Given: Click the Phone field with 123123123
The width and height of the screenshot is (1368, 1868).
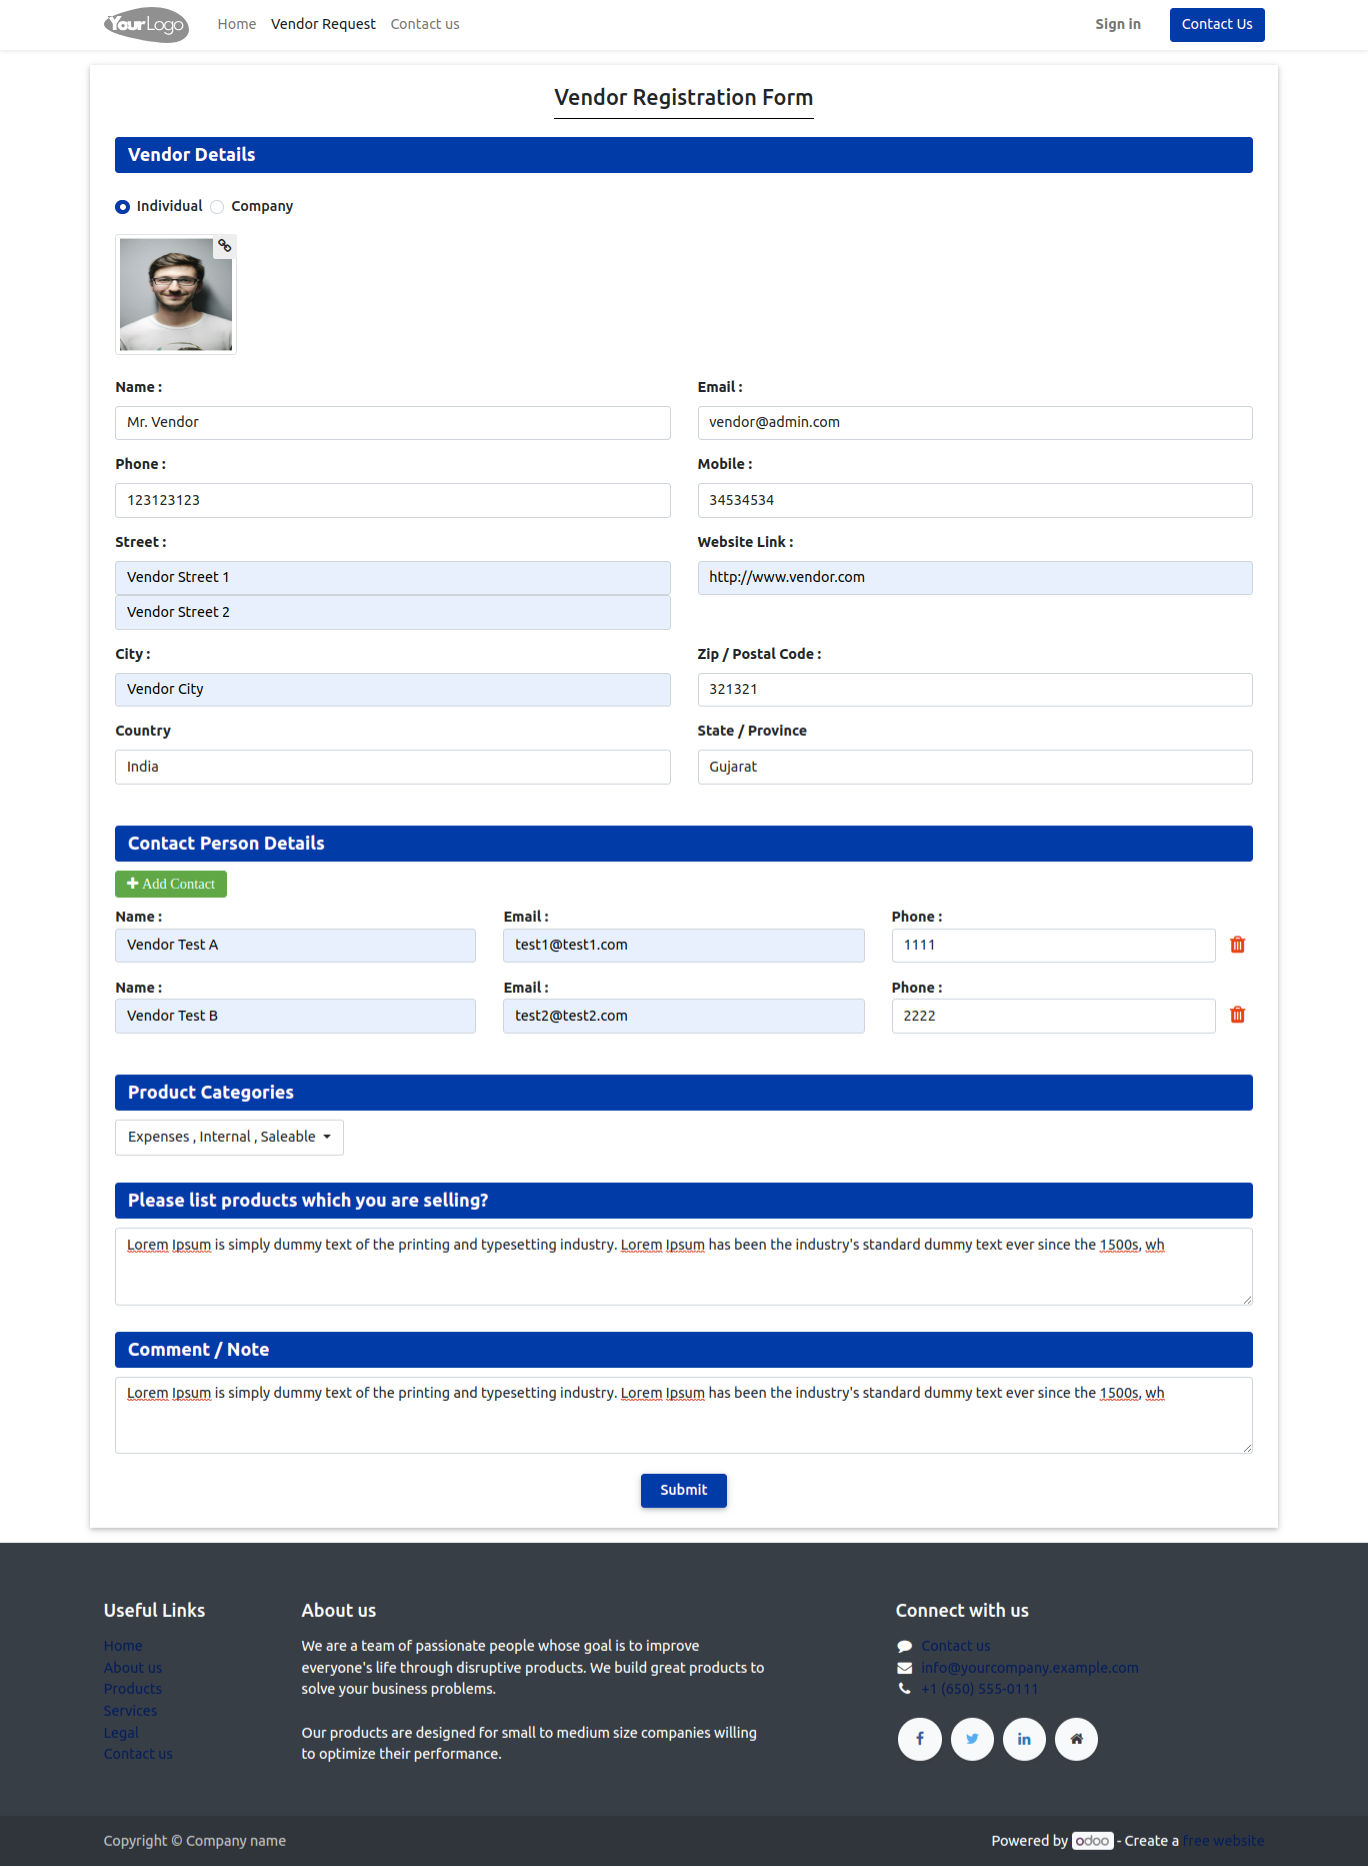Looking at the screenshot, I should pos(392,501).
